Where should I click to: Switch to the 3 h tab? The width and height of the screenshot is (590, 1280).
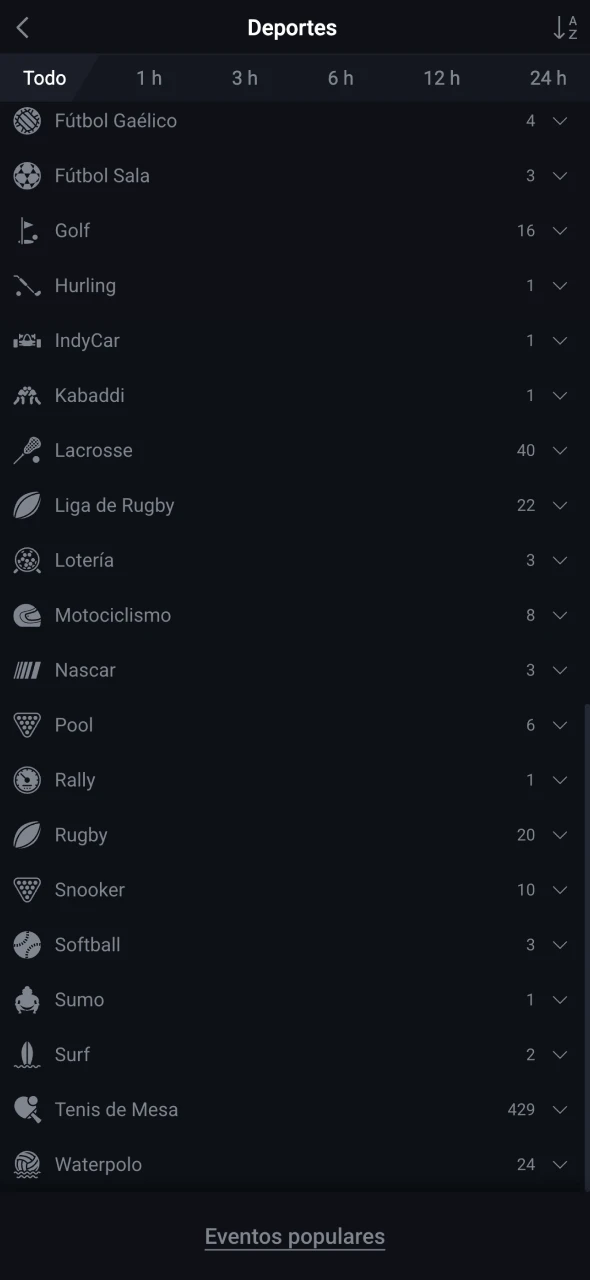245,78
